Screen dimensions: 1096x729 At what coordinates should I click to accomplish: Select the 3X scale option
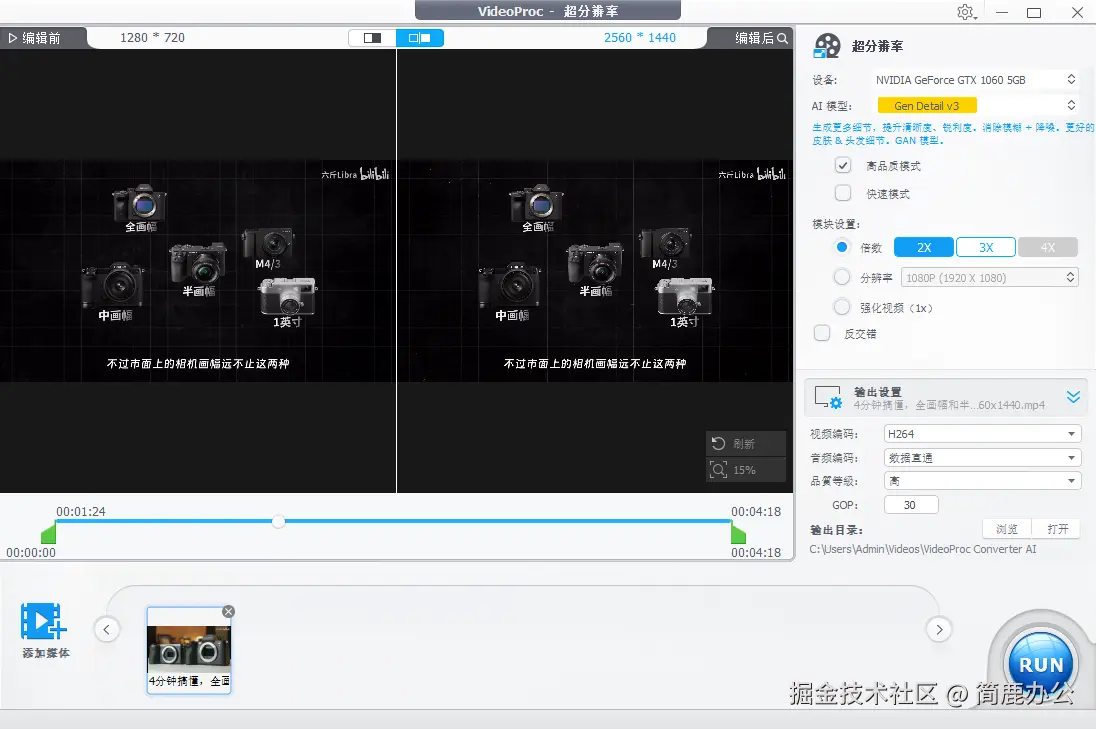pyautogui.click(x=986, y=246)
